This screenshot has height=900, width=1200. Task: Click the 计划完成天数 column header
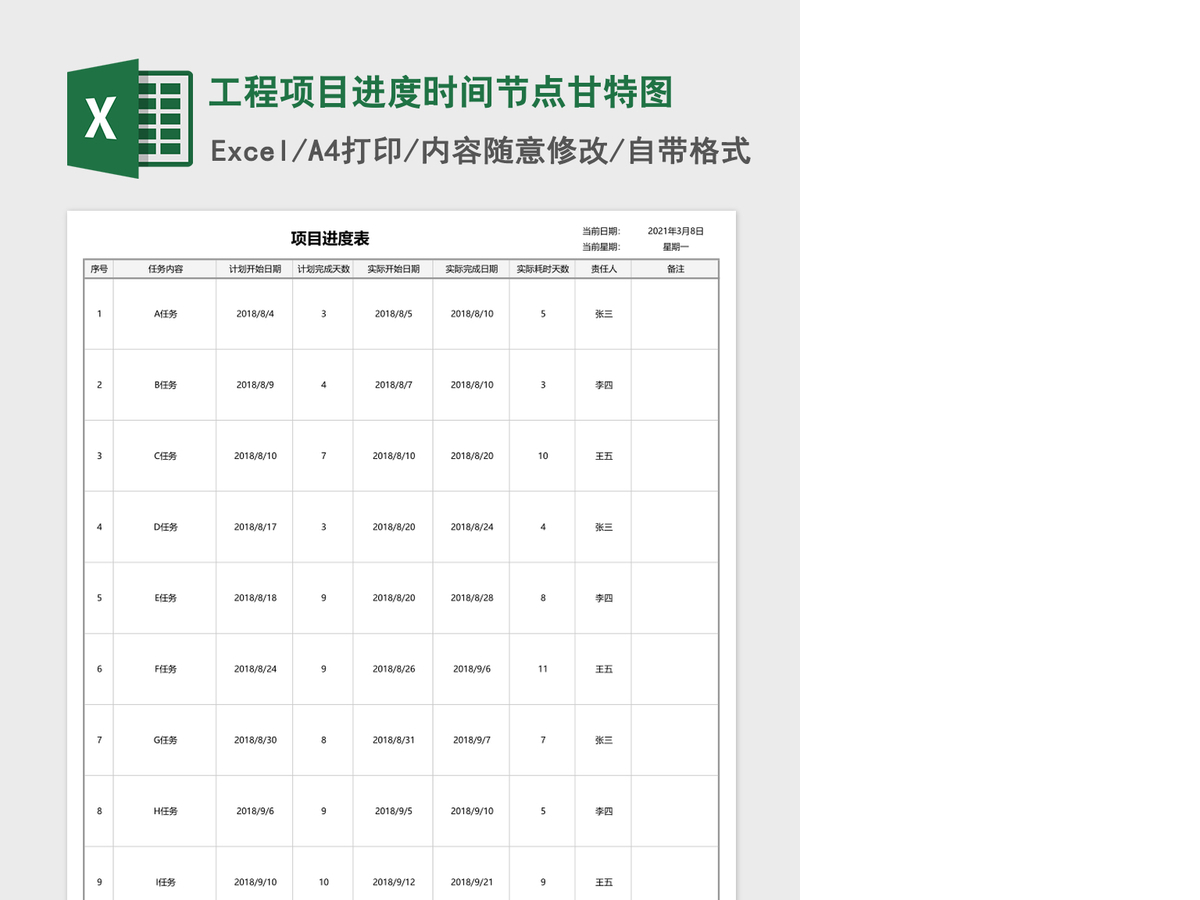323,269
